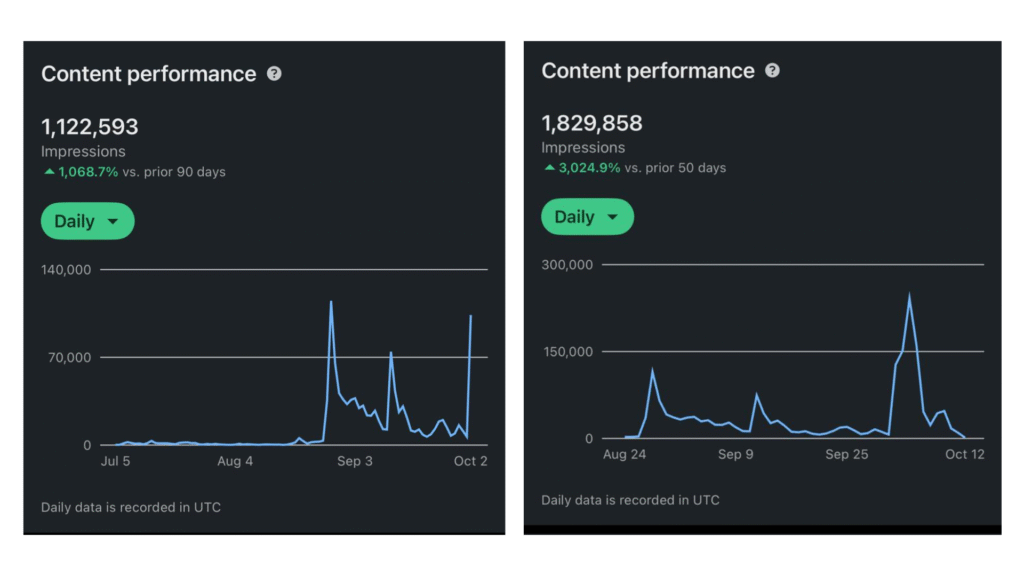Click the 140,000 y-axis gridline label
This screenshot has width=1024, height=576.
coord(66,269)
